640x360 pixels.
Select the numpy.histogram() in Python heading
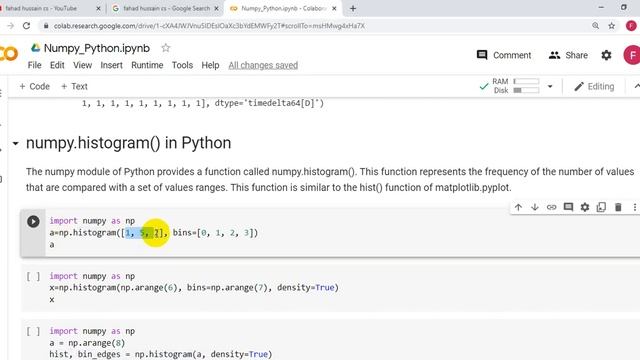click(x=129, y=143)
